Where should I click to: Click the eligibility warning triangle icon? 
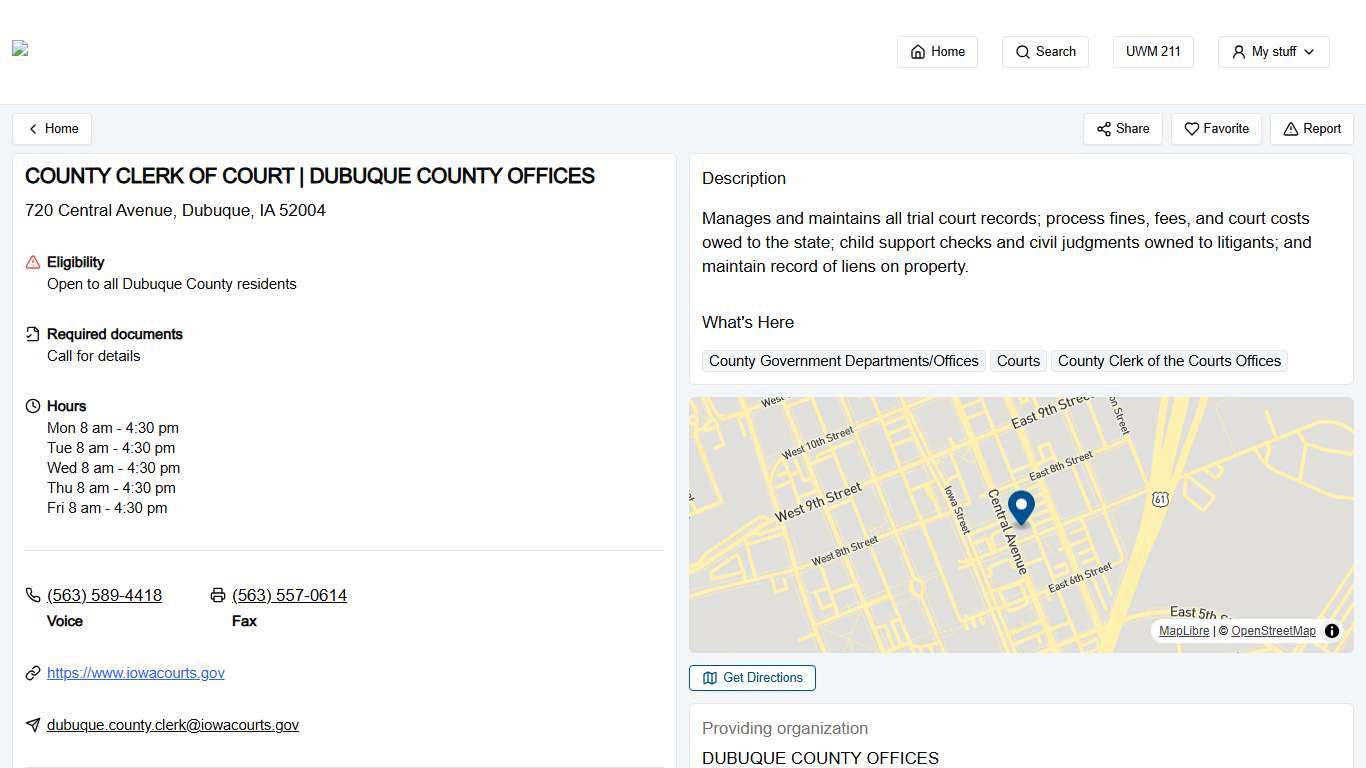pyautogui.click(x=32, y=262)
